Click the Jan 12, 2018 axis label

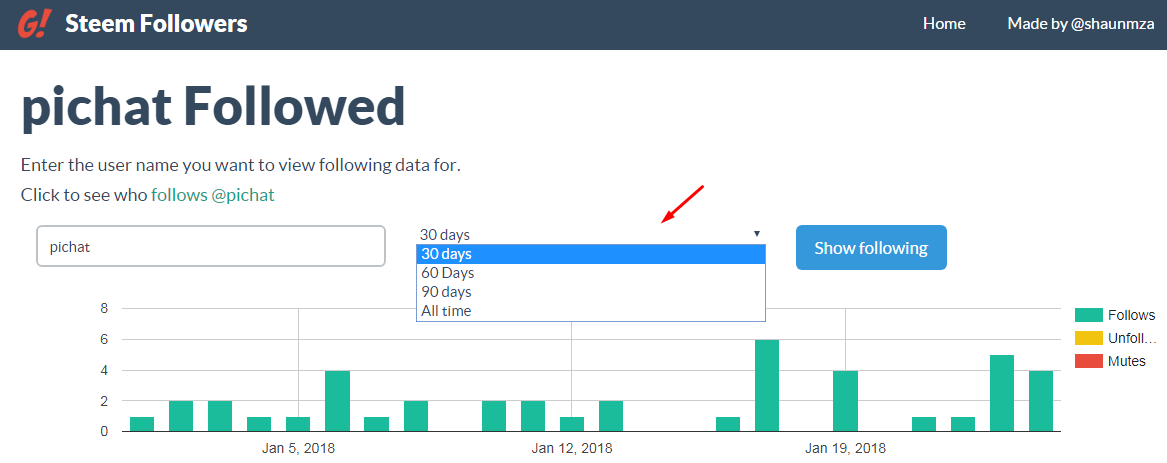tap(572, 449)
